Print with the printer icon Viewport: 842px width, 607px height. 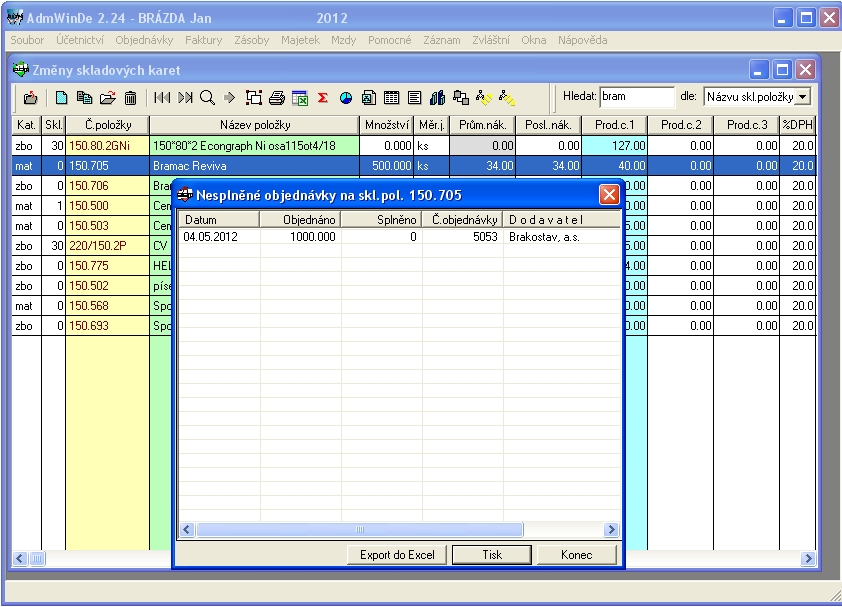point(277,98)
